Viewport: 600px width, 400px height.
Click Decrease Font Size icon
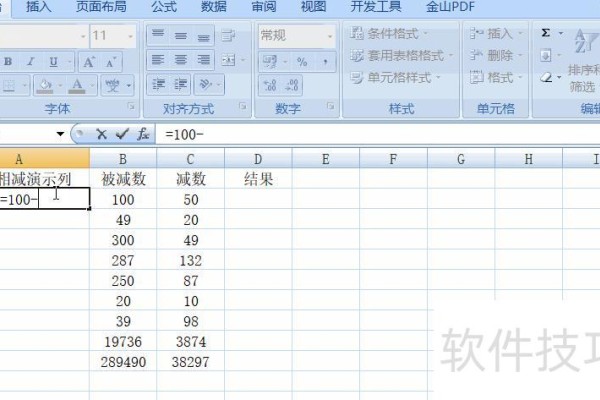click(111, 62)
